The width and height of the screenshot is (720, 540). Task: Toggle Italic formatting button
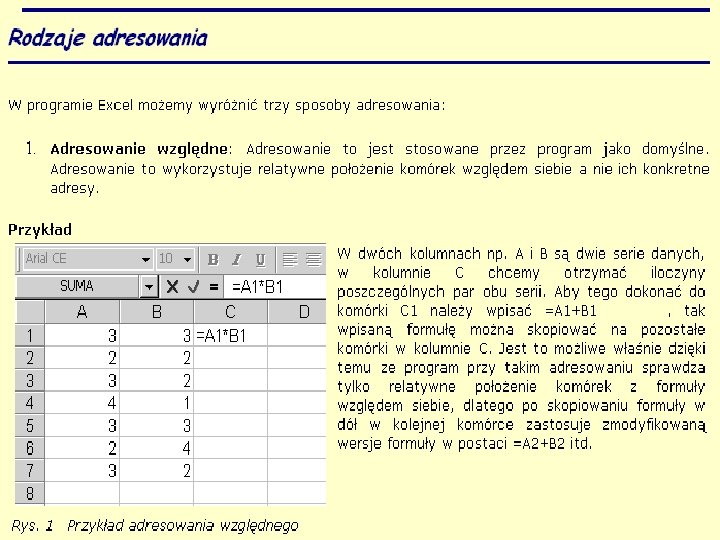click(x=236, y=260)
